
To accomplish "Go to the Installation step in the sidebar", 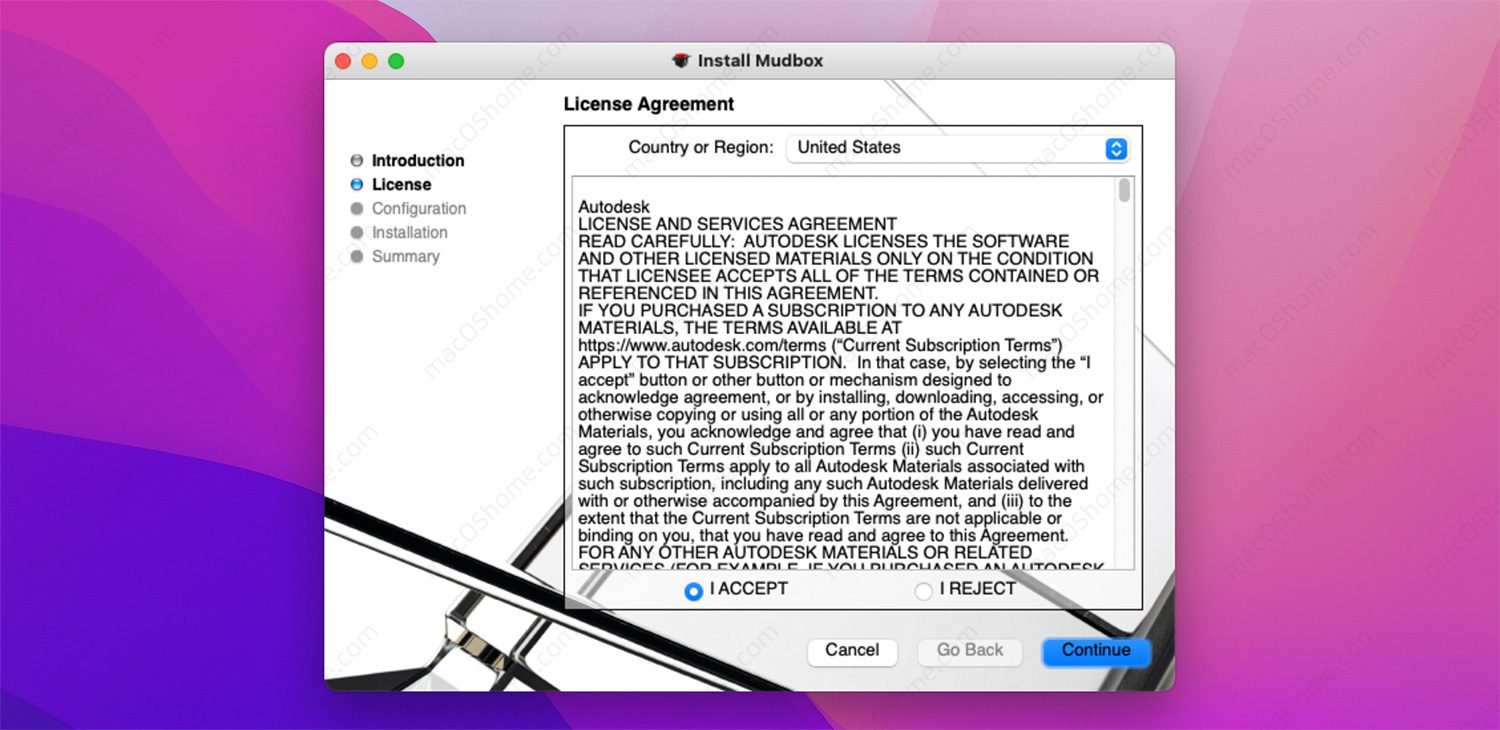I will coord(409,233).
